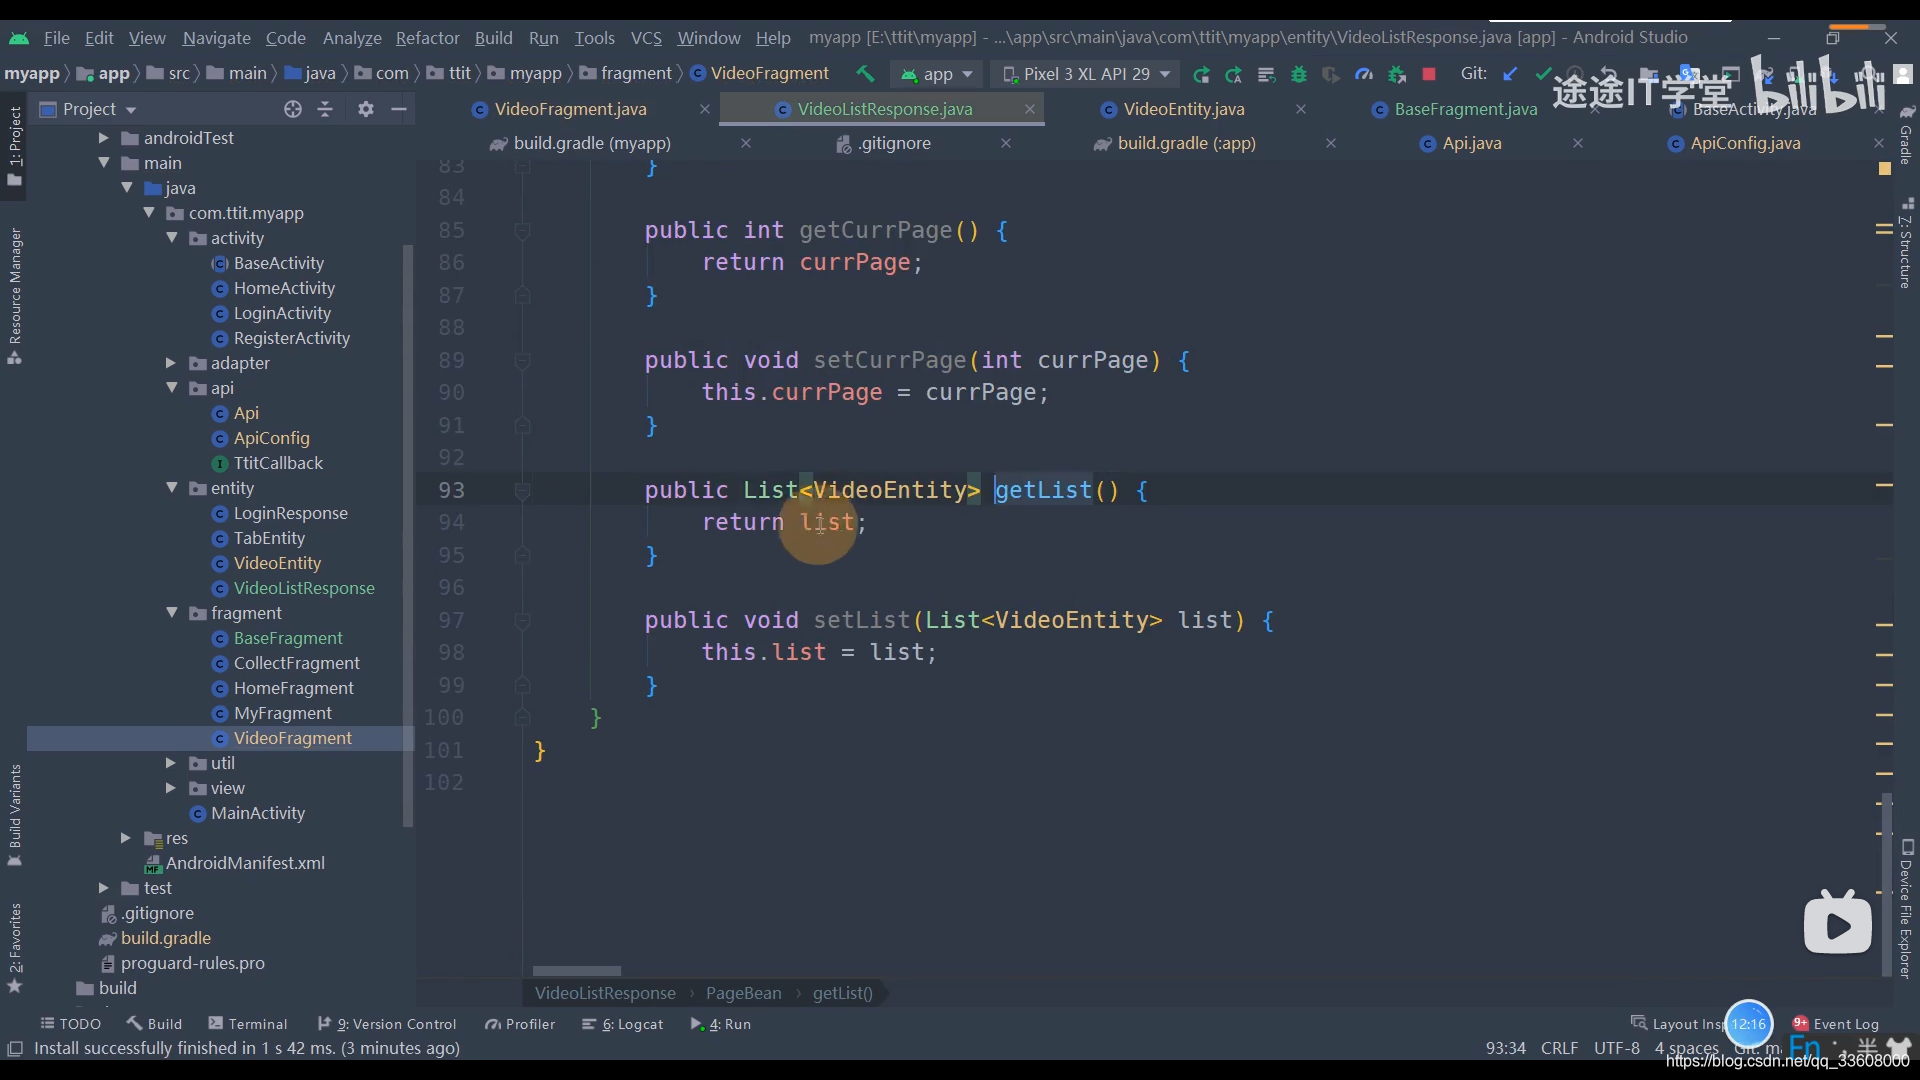Open build.gradle in project tree
This screenshot has width=1920, height=1080.
(x=166, y=938)
